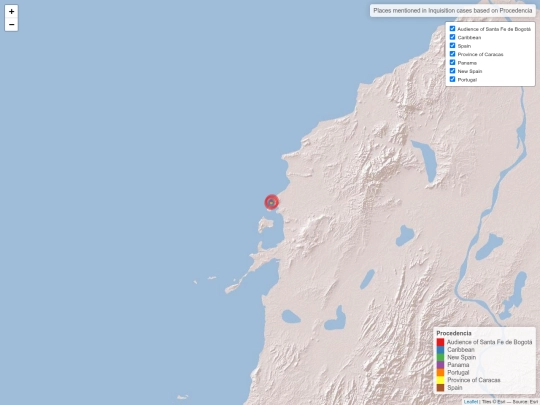Zoom in on the map

[x=11, y=11]
